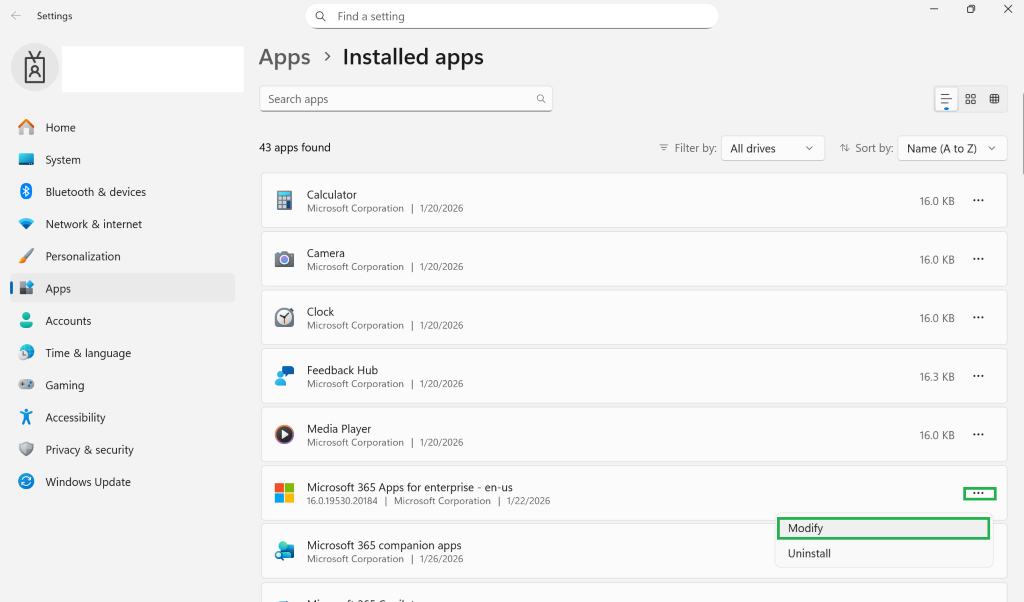
Task: Go to Windows Update settings
Action: [88, 482]
